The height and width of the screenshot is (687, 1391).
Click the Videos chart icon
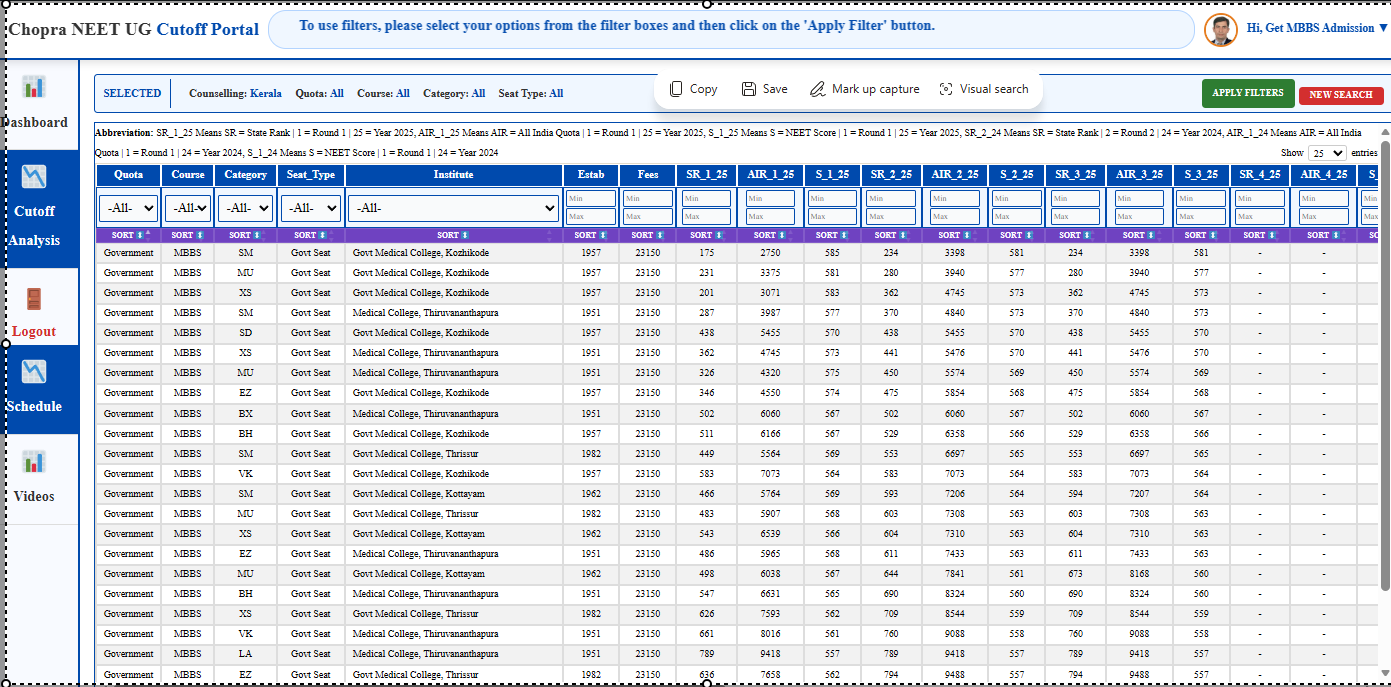pyautogui.click(x=34, y=461)
